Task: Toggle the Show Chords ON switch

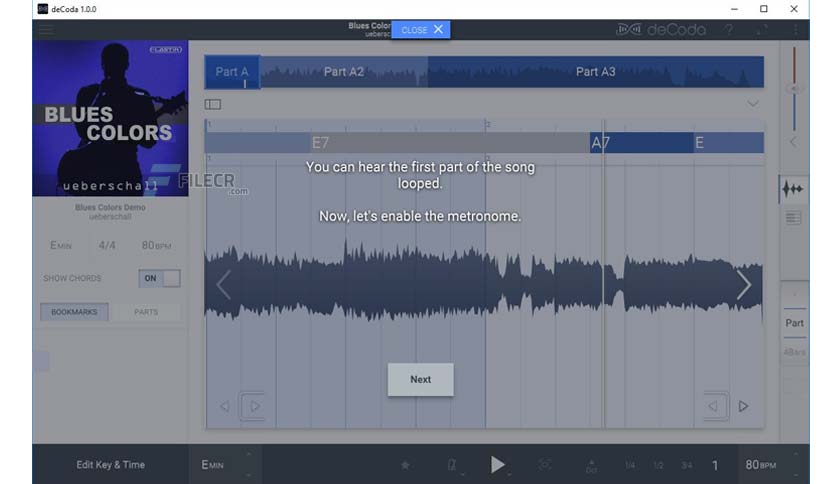Action: click(x=159, y=278)
